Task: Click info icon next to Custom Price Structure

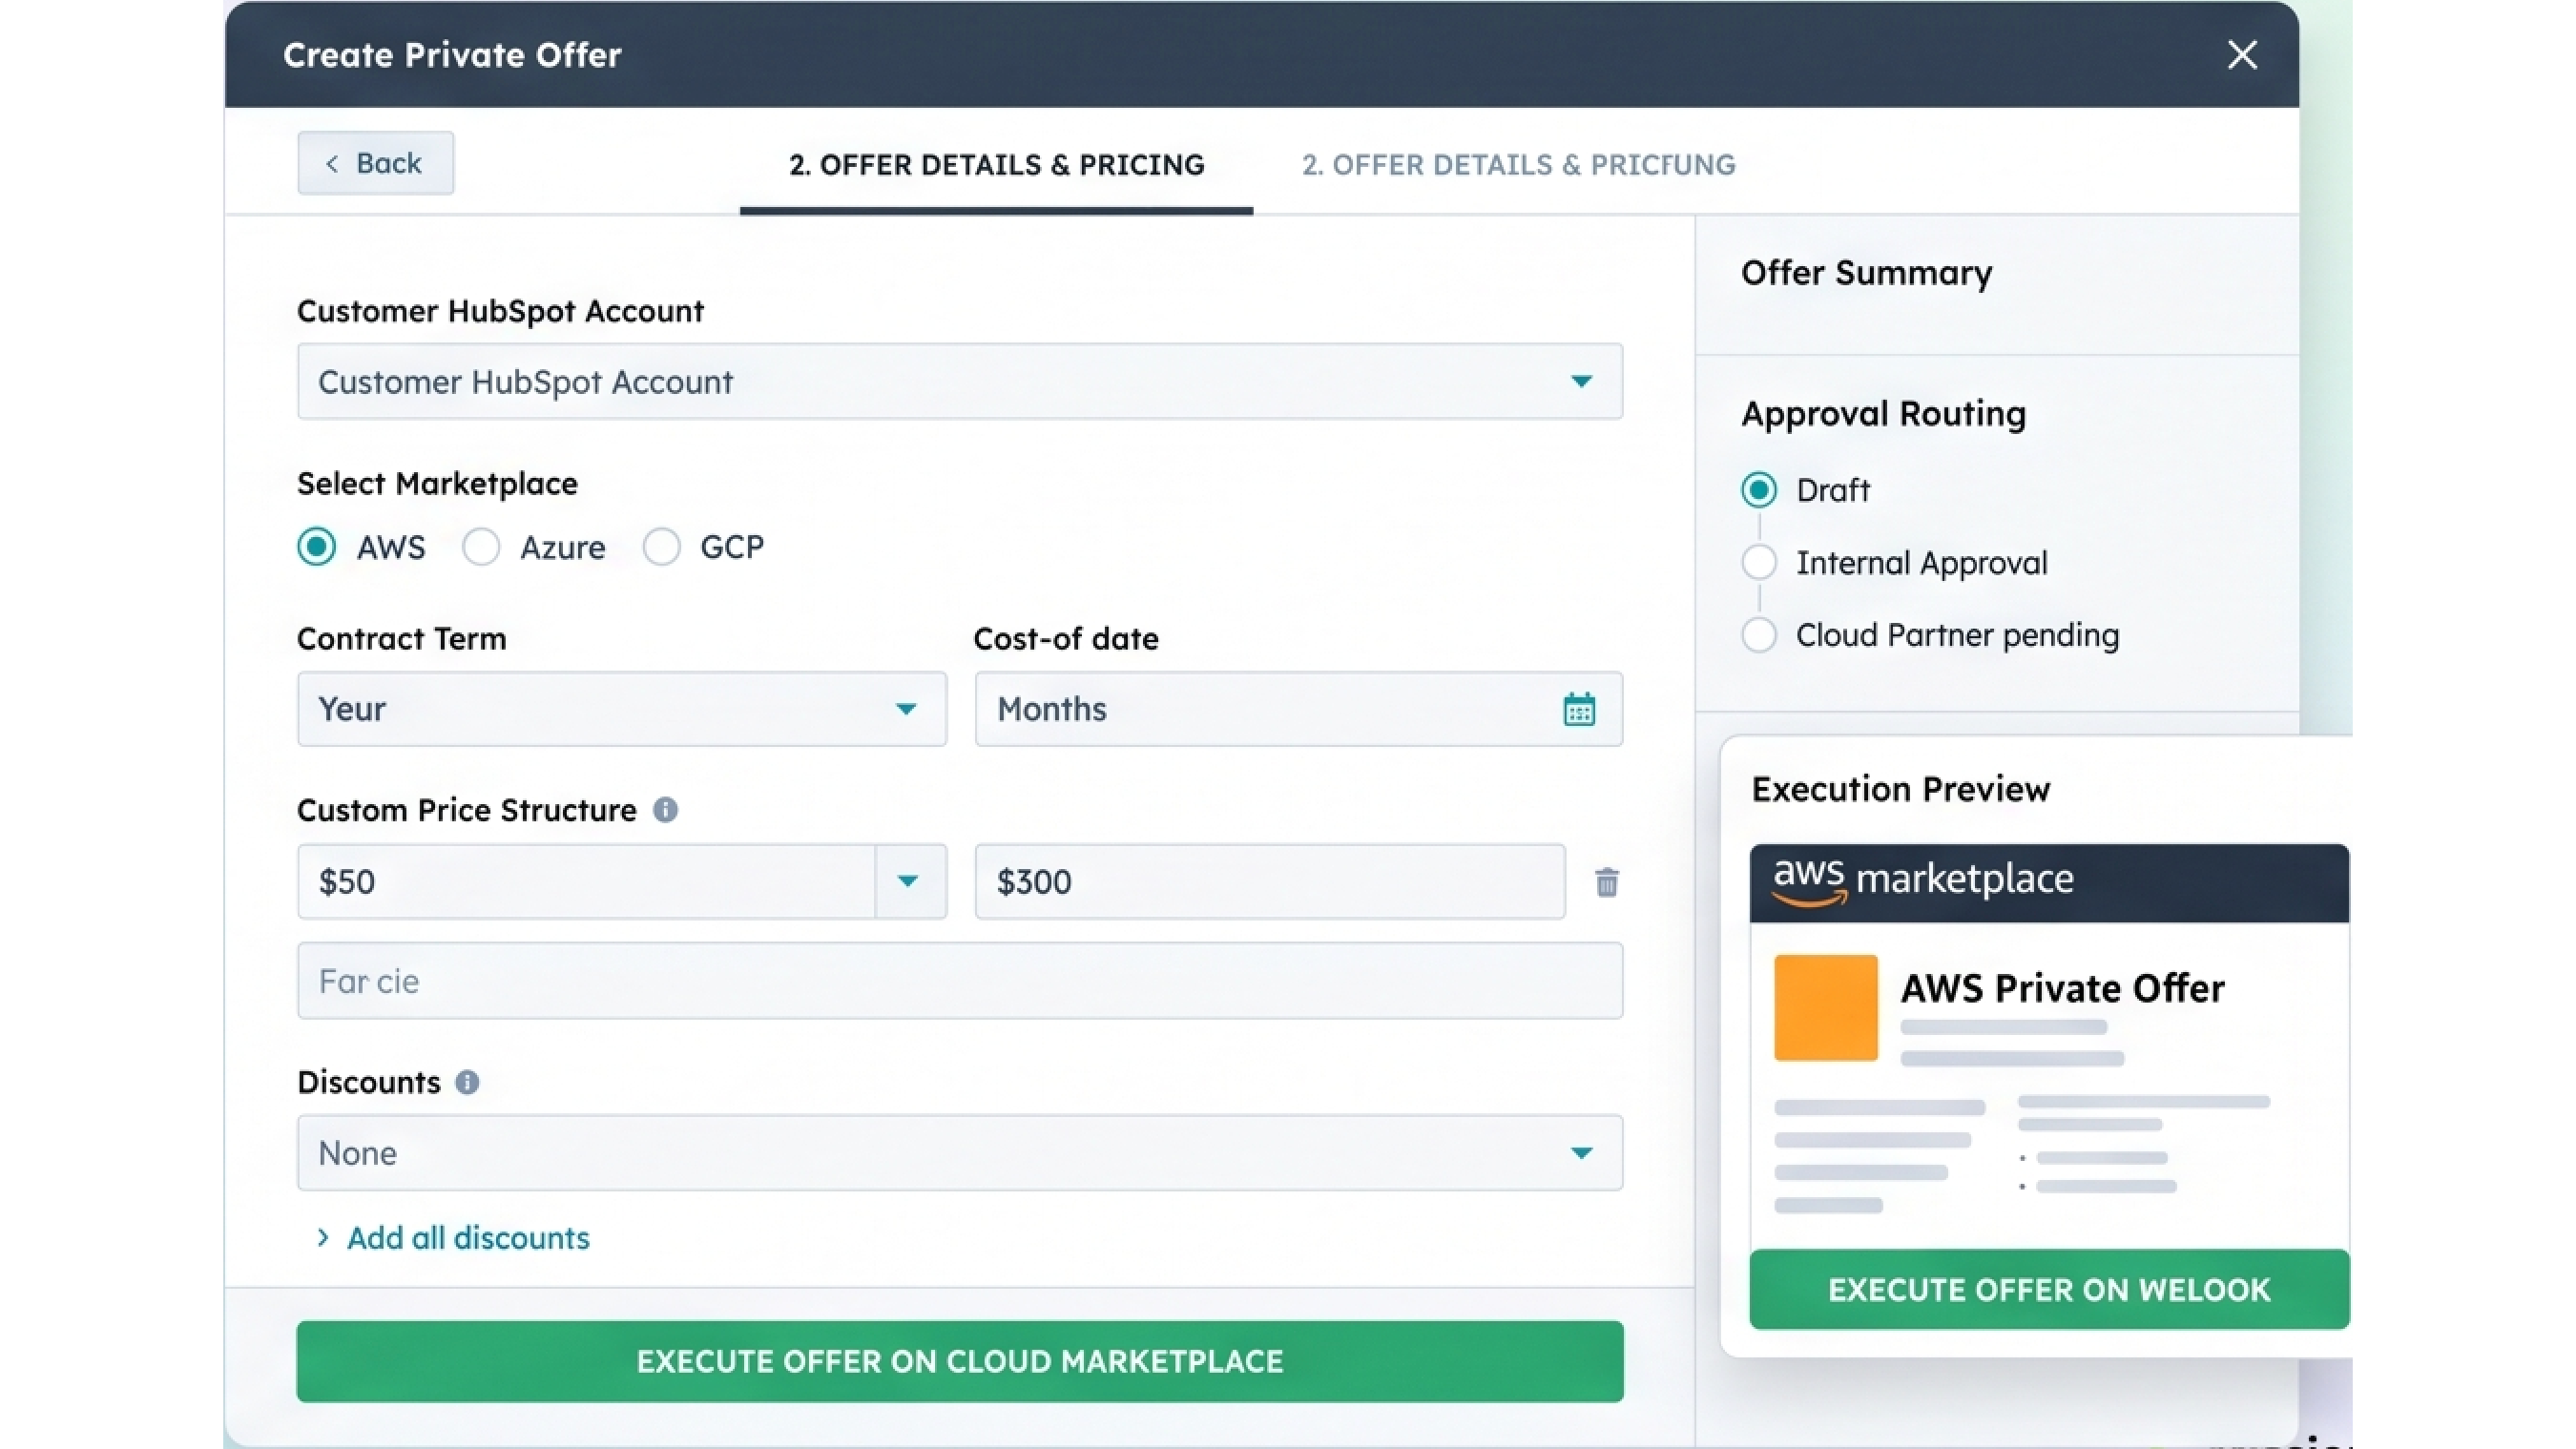Action: [665, 810]
